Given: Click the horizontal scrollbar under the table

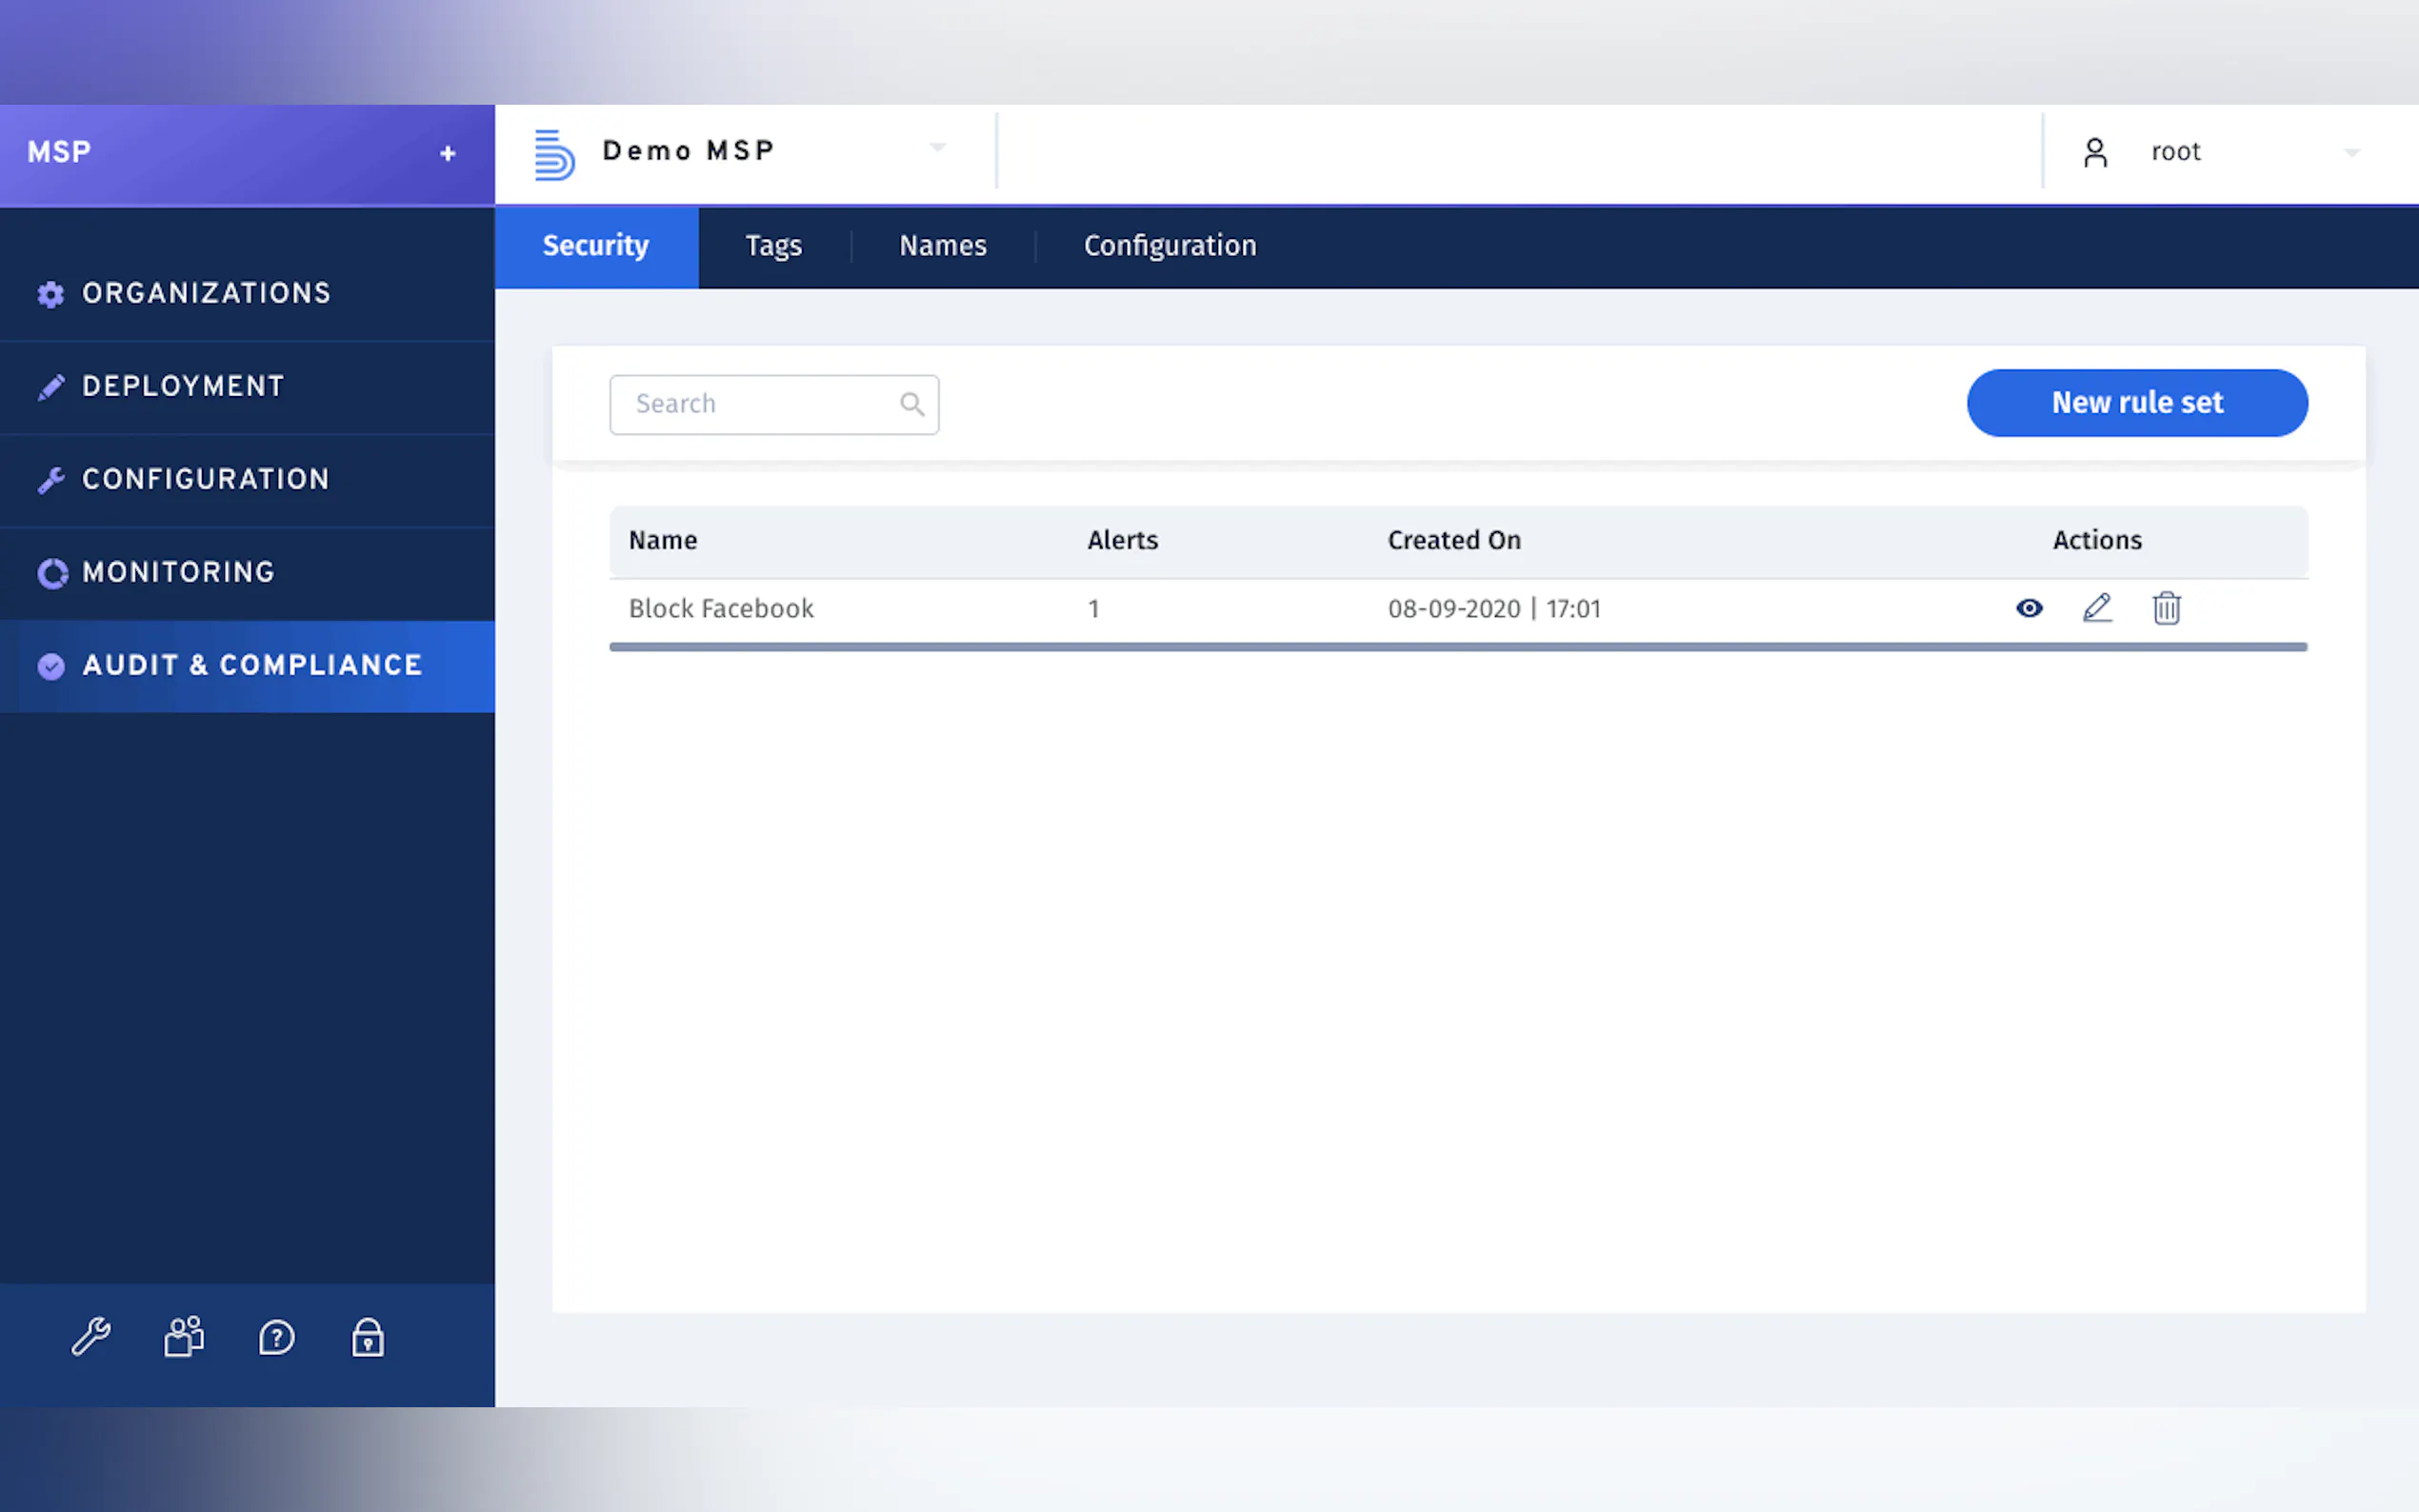Looking at the screenshot, I should tap(1457, 647).
